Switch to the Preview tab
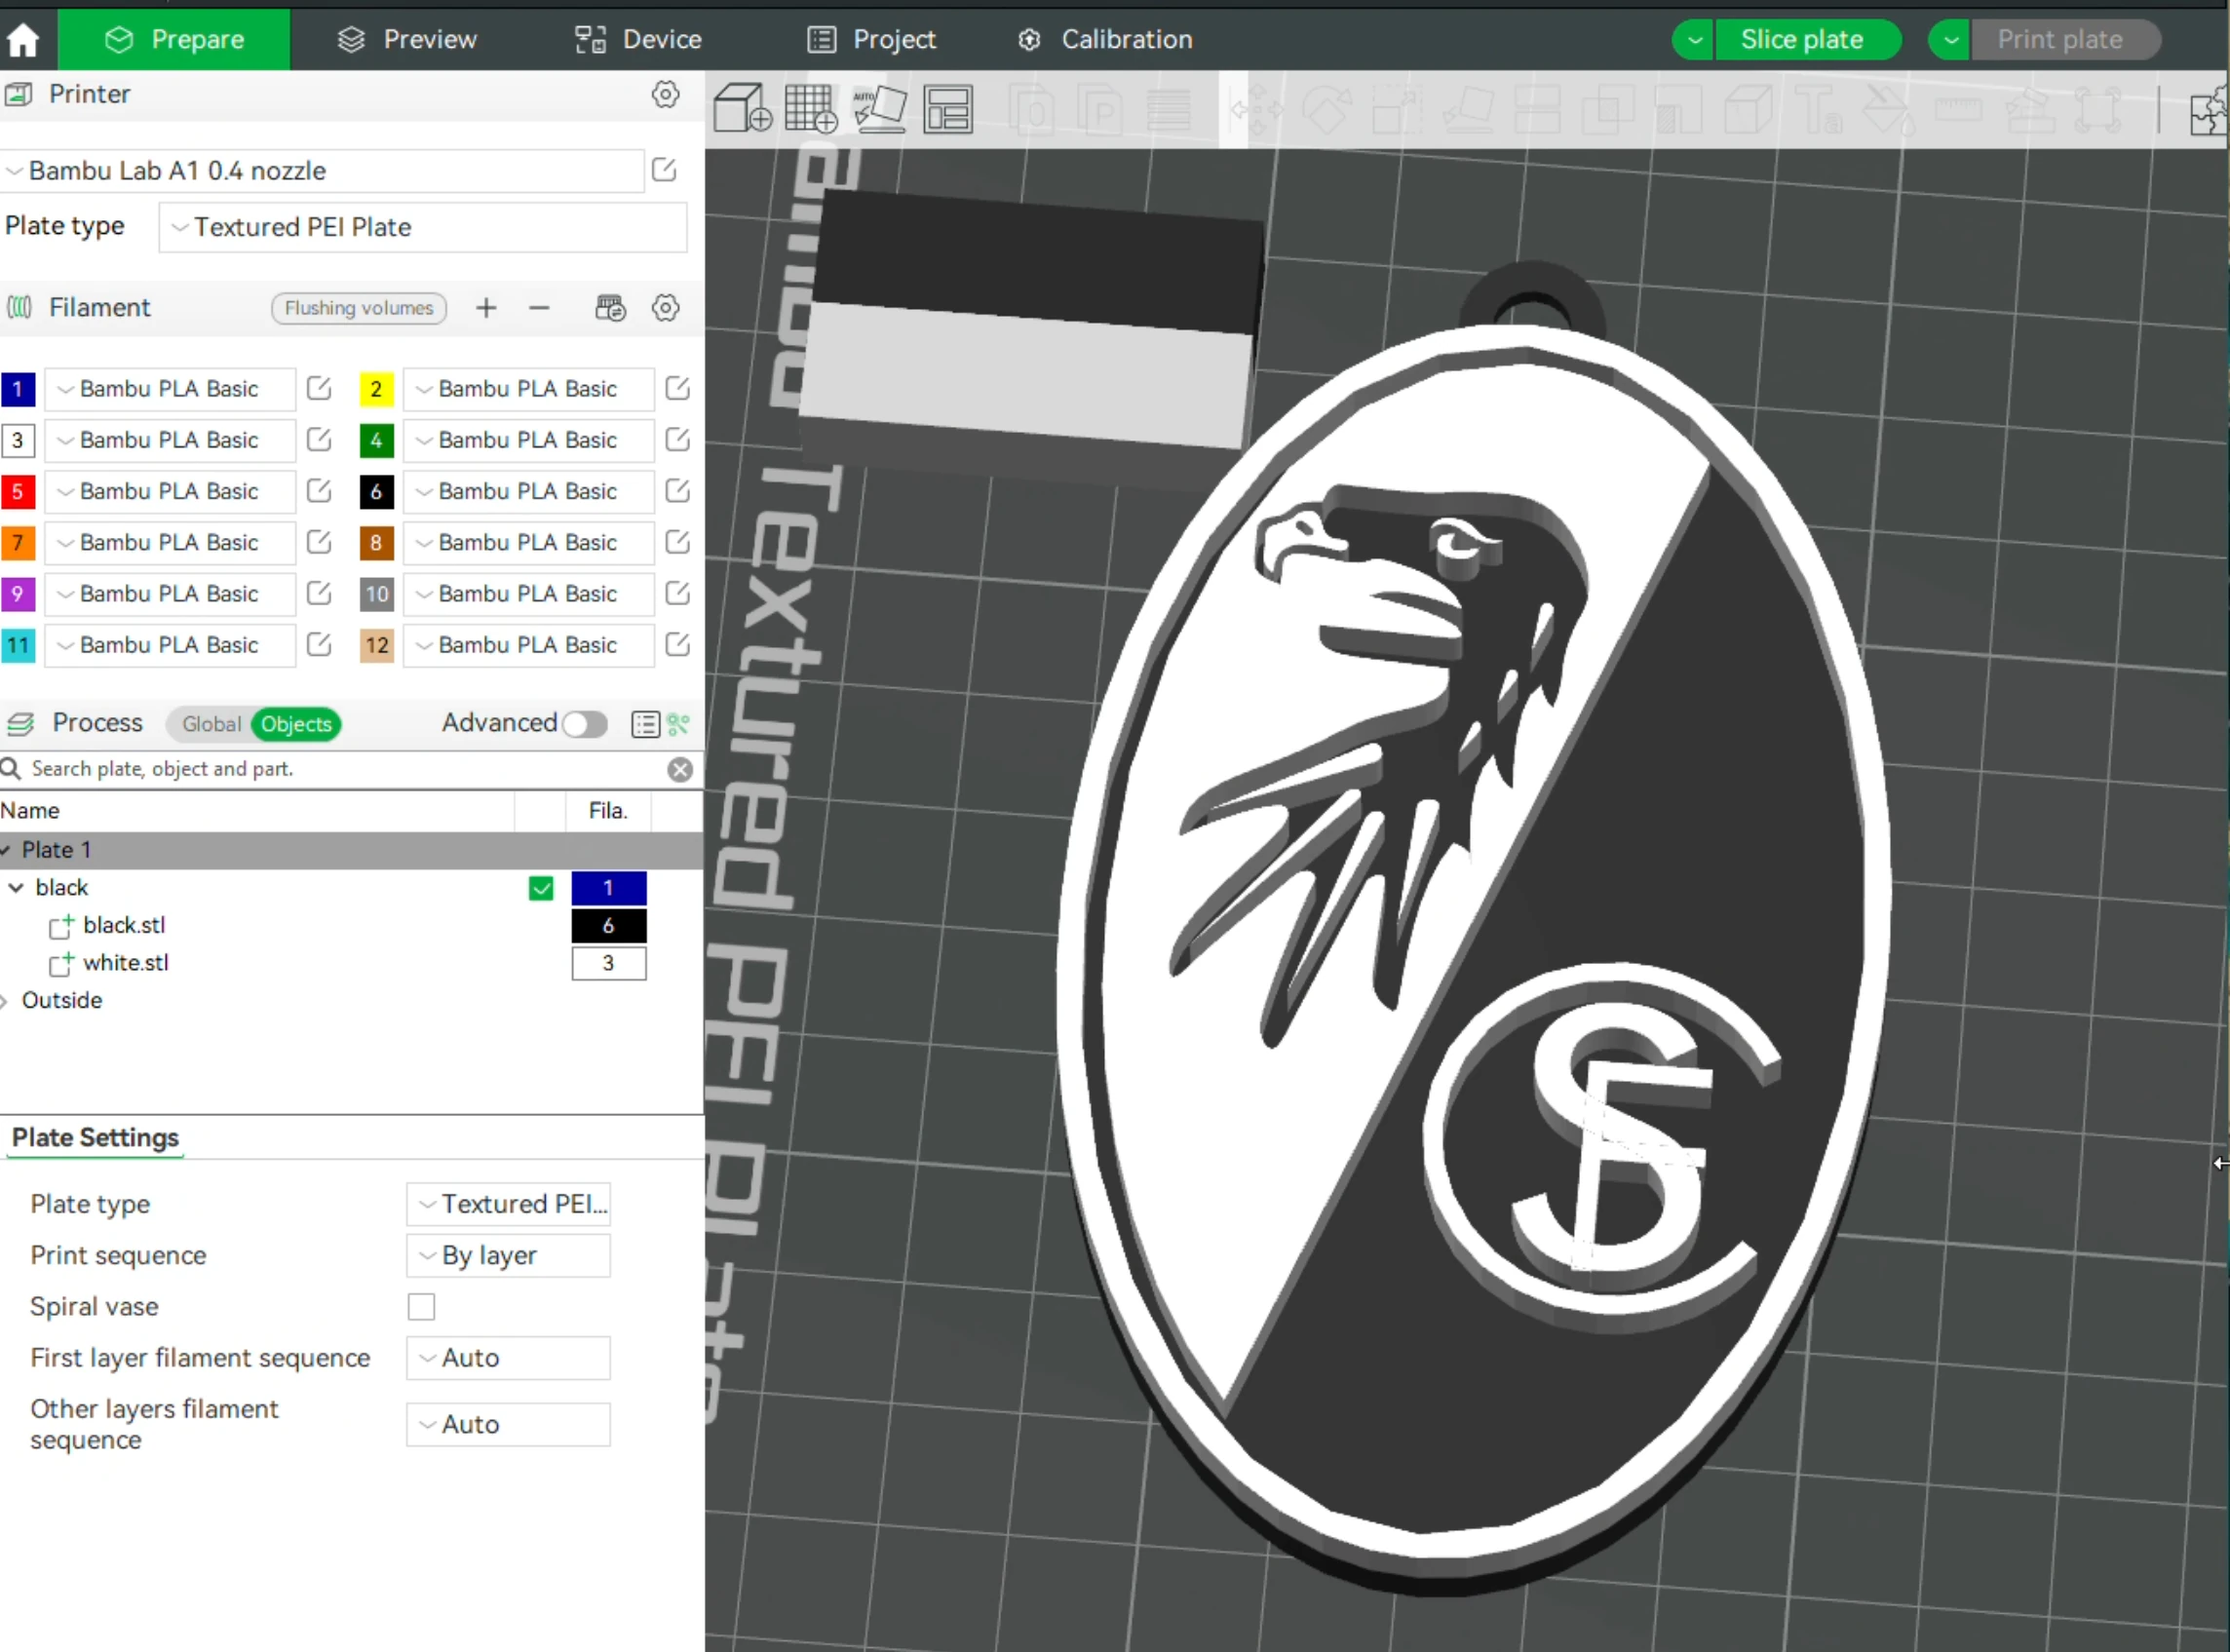The image size is (2230, 1652). 408,40
